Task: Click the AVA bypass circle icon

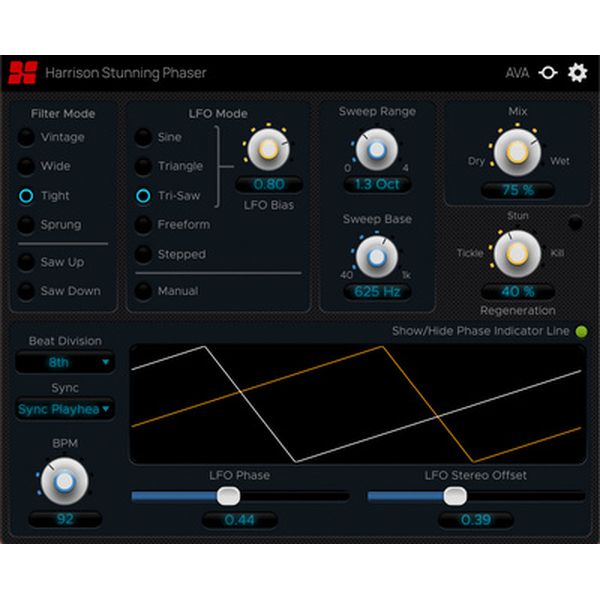Action: pyautogui.click(x=547, y=73)
